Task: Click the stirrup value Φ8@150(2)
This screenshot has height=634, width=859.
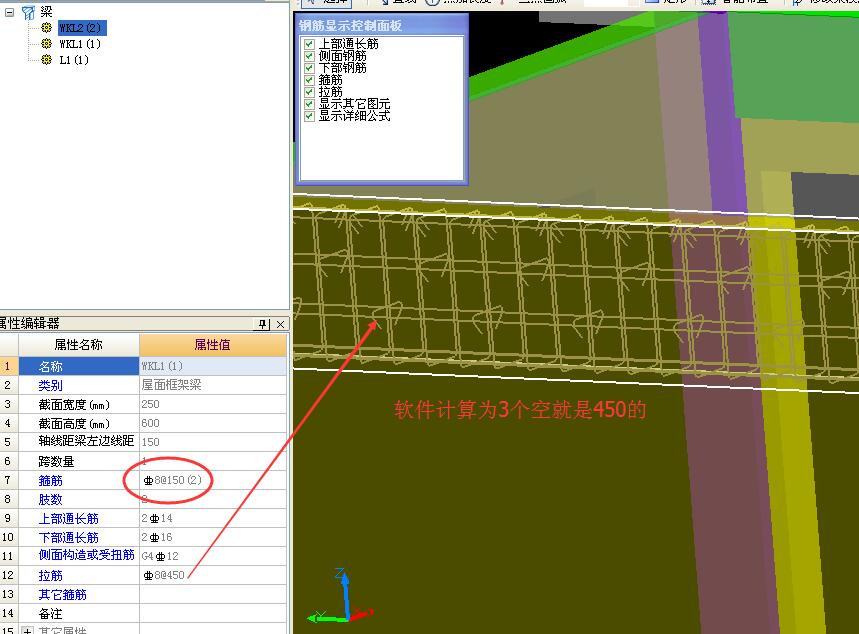Action: click(x=213, y=480)
